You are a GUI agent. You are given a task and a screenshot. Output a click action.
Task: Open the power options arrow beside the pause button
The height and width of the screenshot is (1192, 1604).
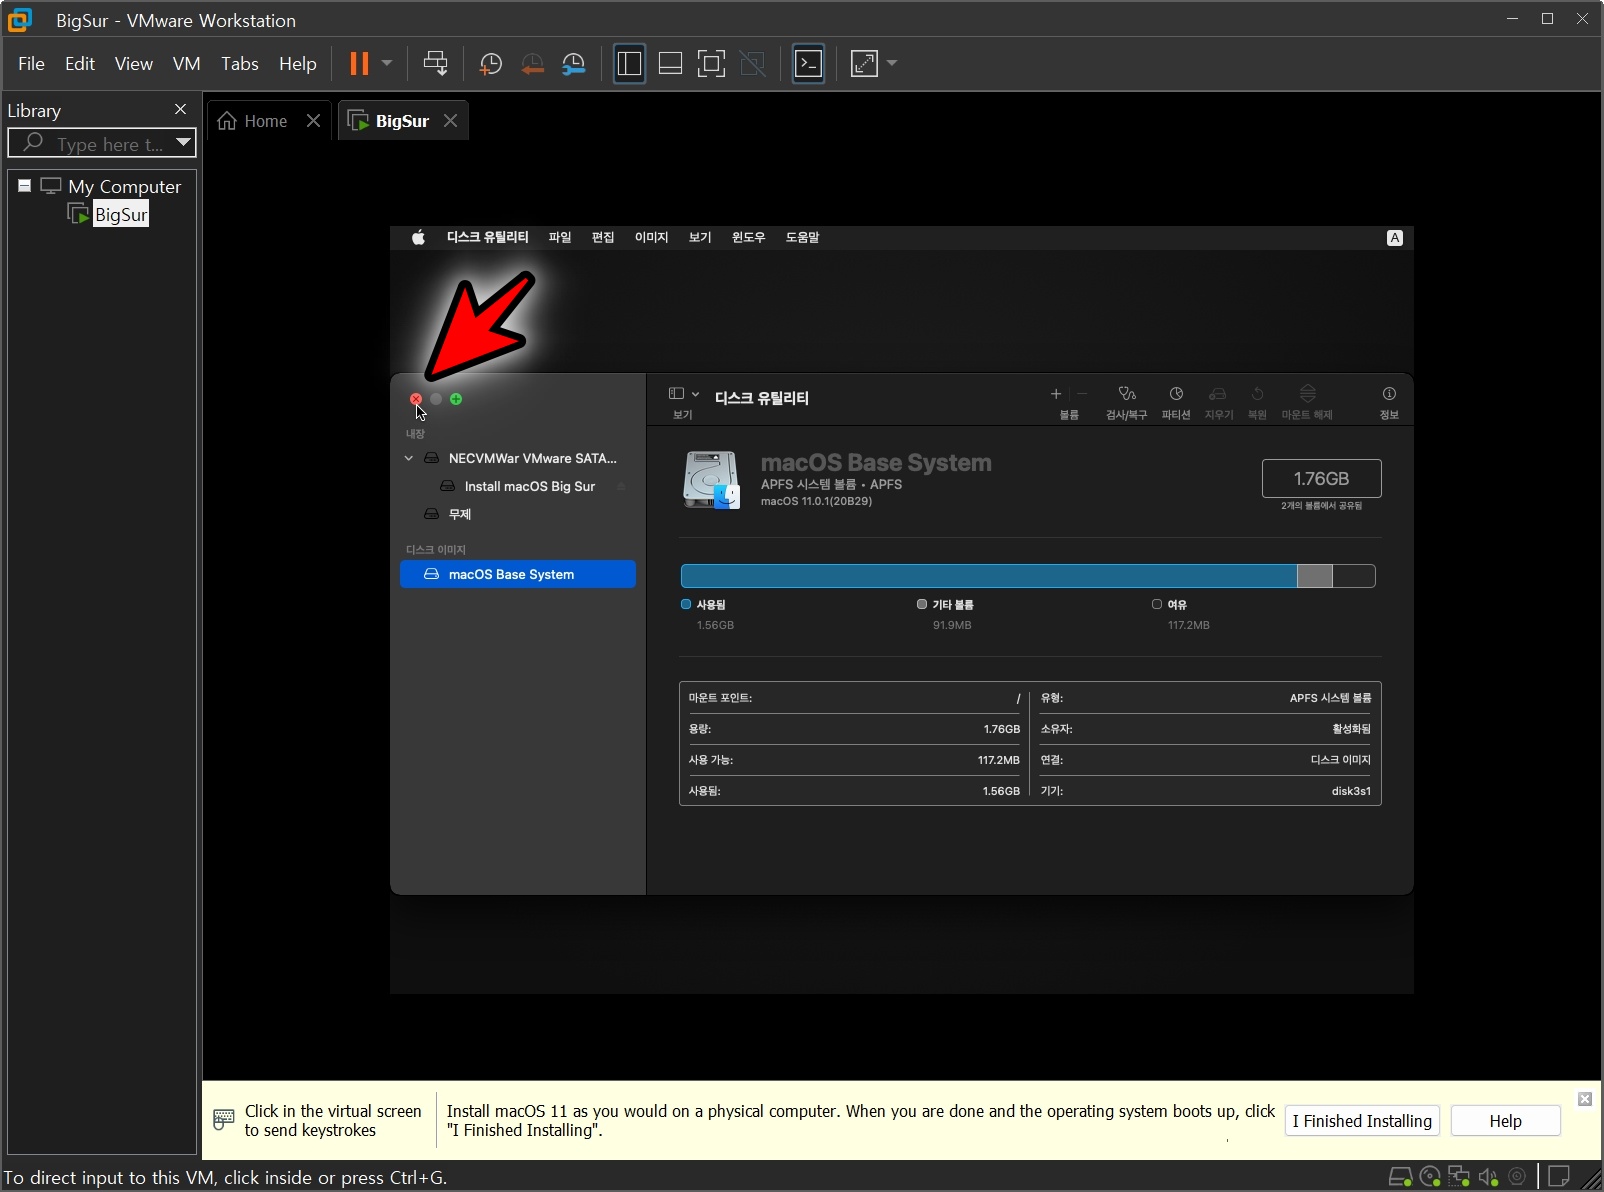tap(387, 64)
